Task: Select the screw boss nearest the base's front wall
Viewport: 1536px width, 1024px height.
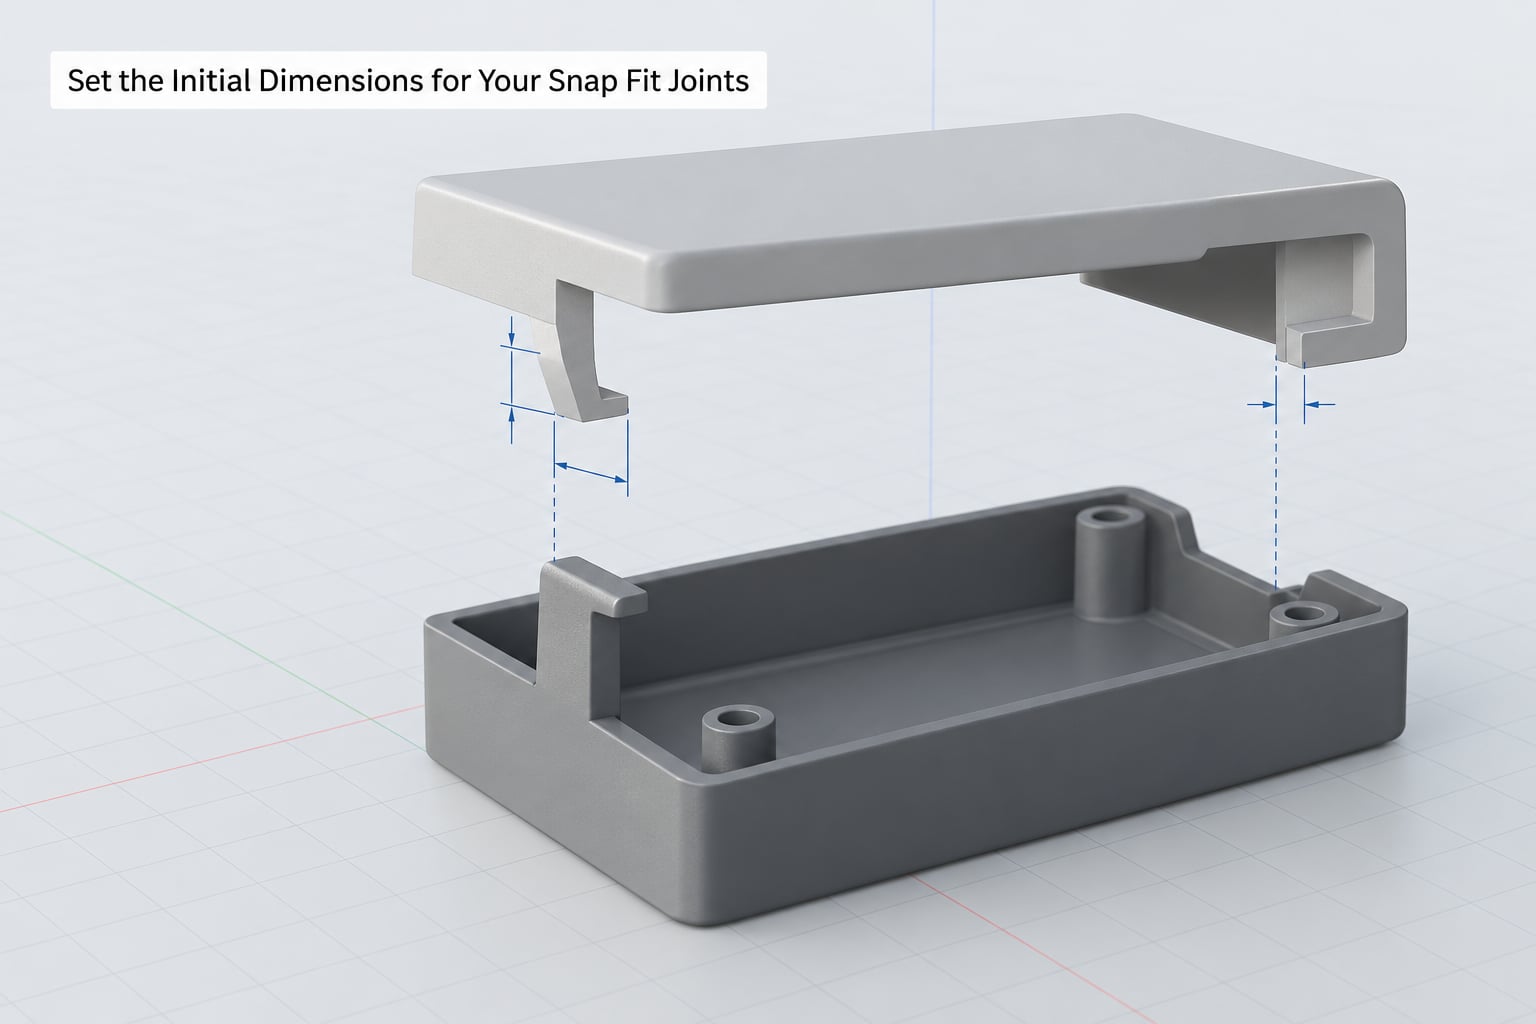Action: (x=740, y=741)
